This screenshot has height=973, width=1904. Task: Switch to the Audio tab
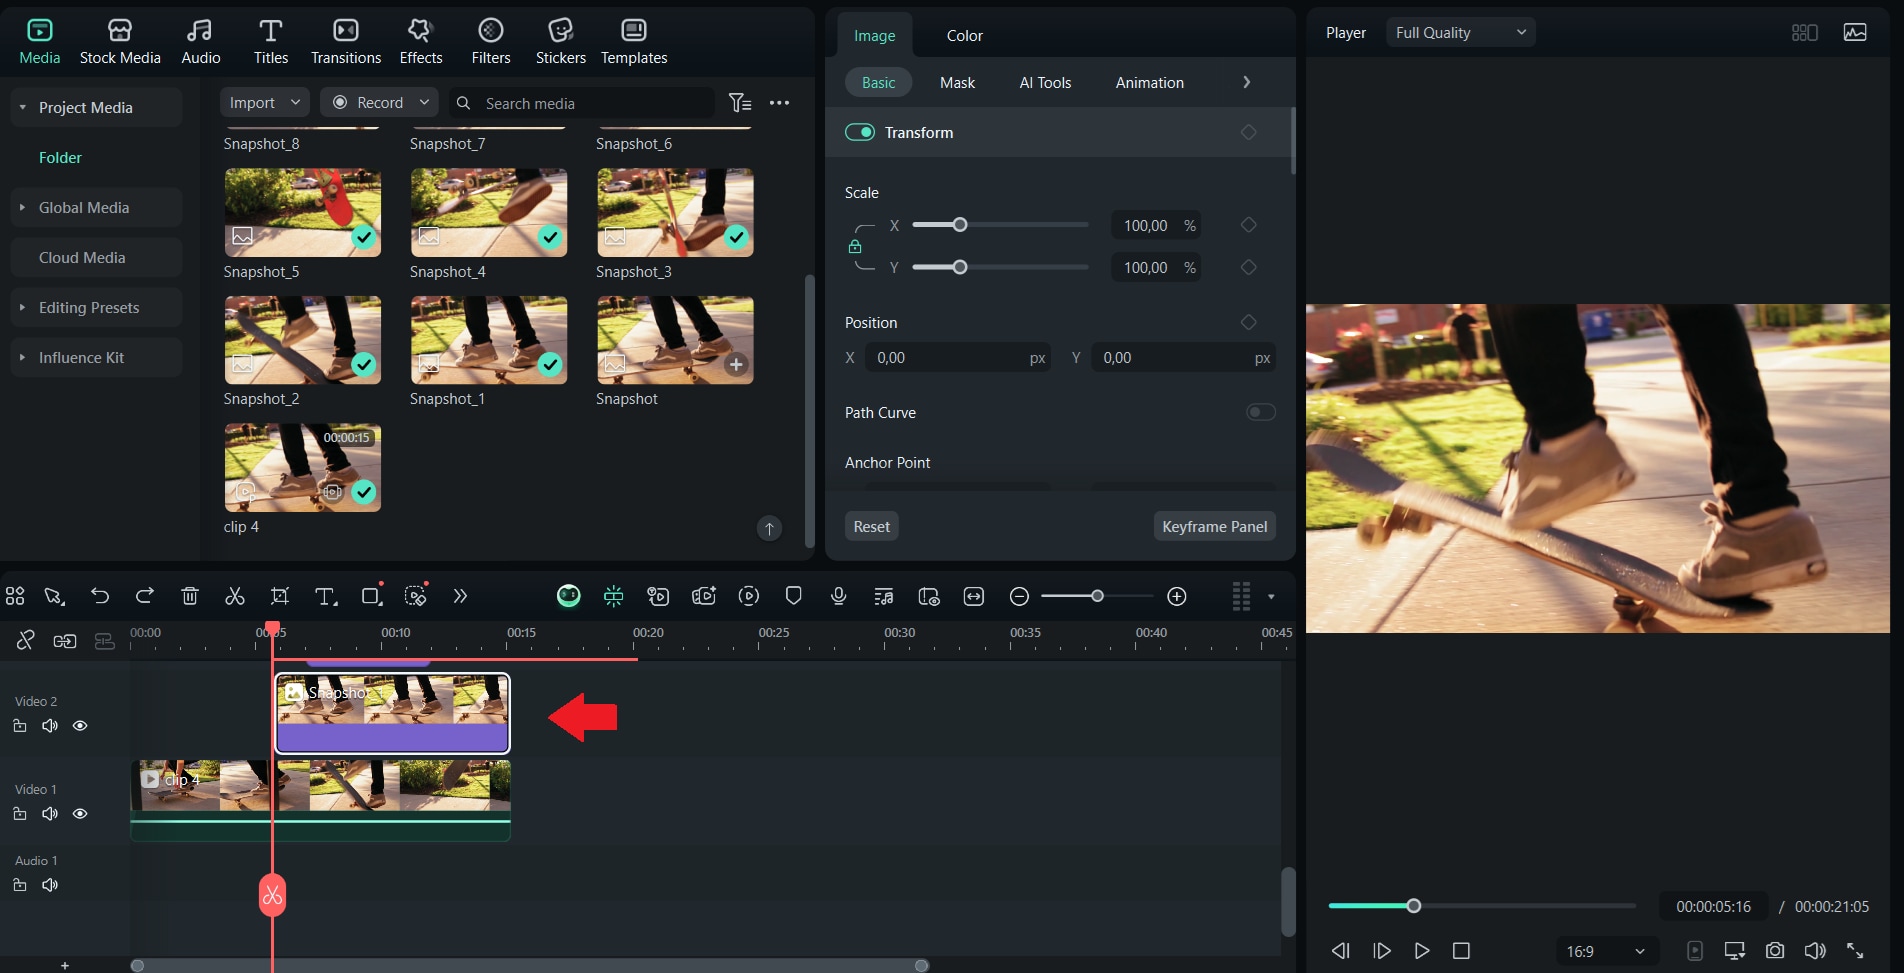pyautogui.click(x=201, y=43)
